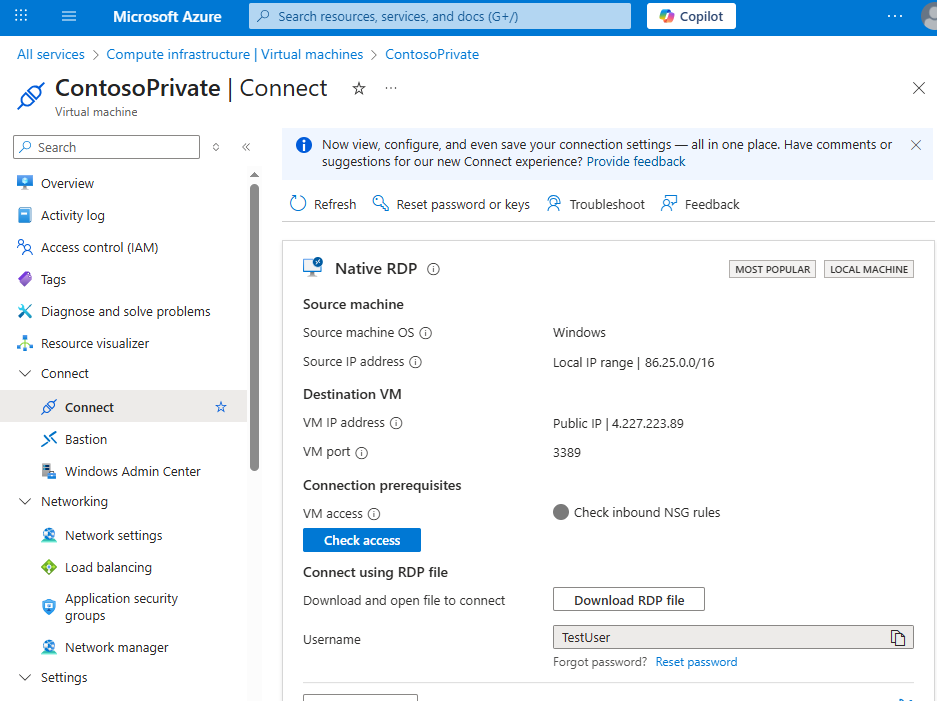The image size is (937, 701).
Task: Click the LOCAL MACHINE badge
Action: pos(869,270)
